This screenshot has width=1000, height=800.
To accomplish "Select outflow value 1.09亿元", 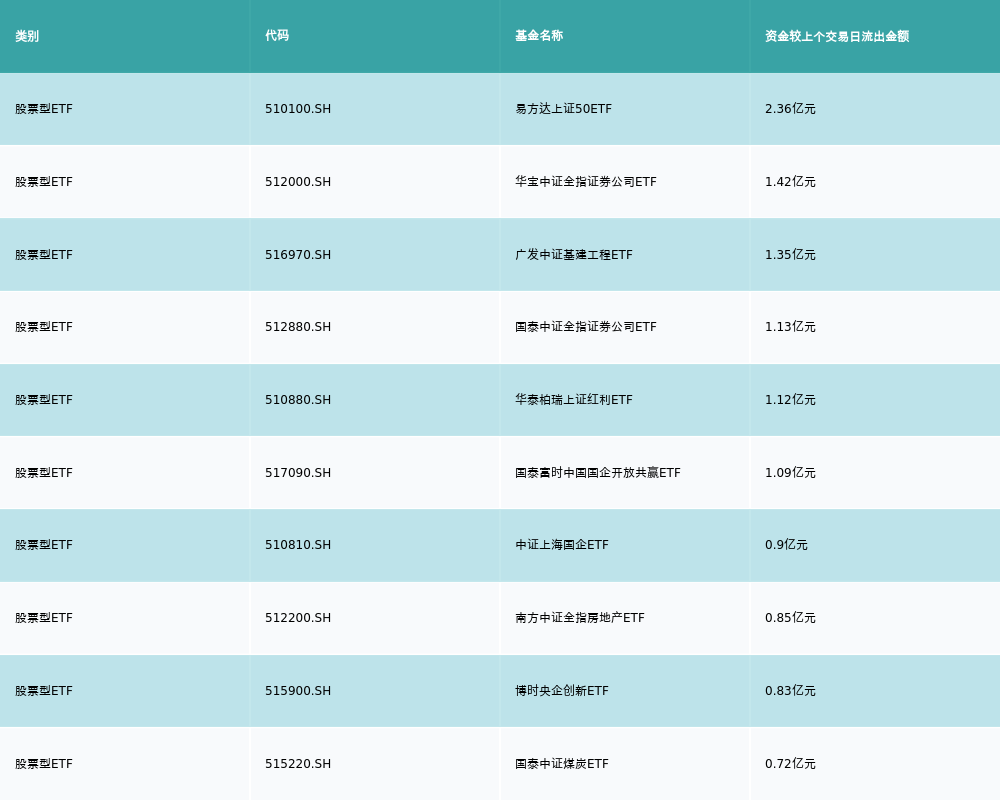I will click(x=790, y=473).
